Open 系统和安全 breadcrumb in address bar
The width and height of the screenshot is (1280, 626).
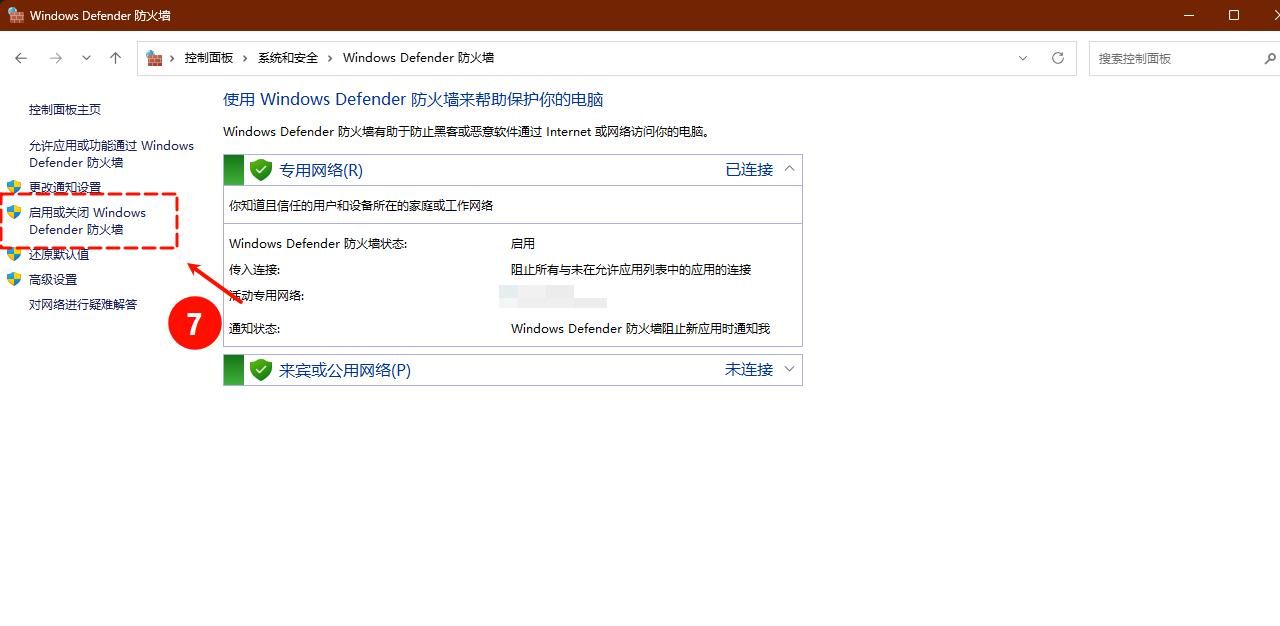(288, 58)
